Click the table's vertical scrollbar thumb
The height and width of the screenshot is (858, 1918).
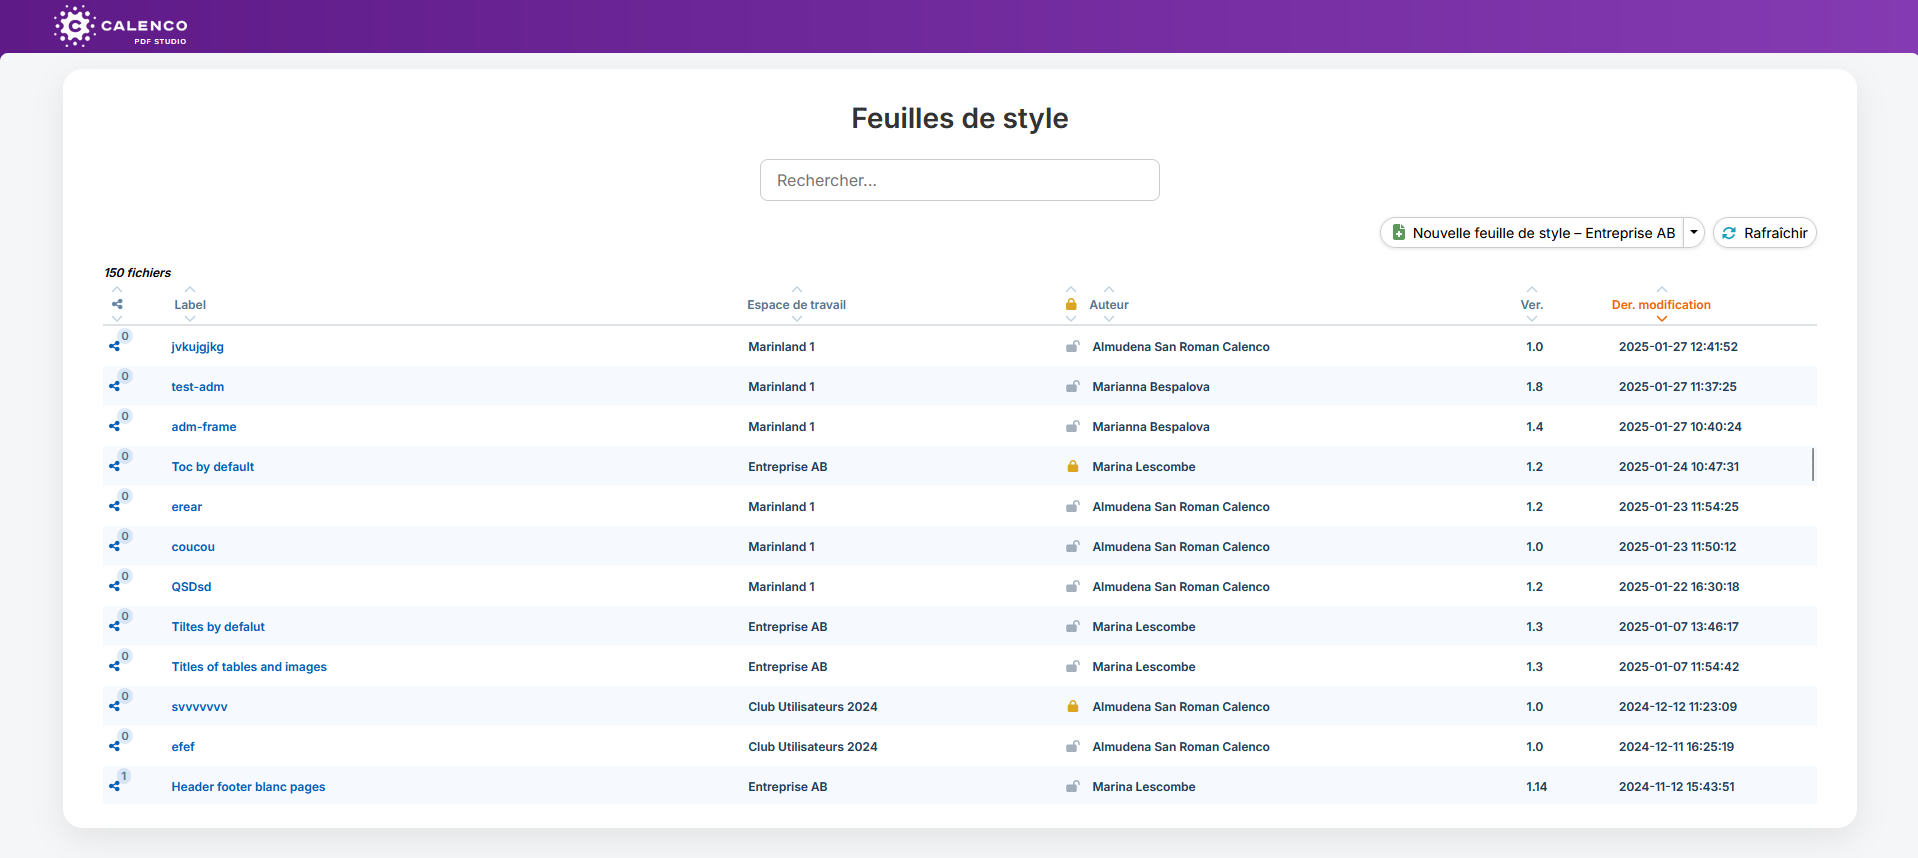1813,464
